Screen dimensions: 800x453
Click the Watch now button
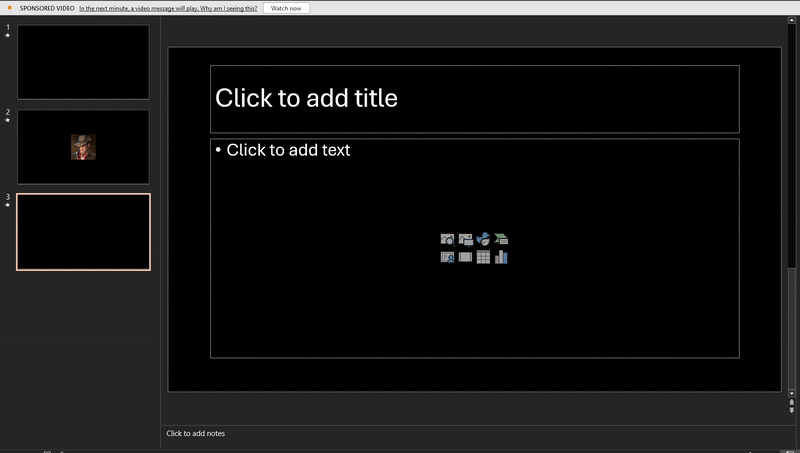tap(286, 8)
